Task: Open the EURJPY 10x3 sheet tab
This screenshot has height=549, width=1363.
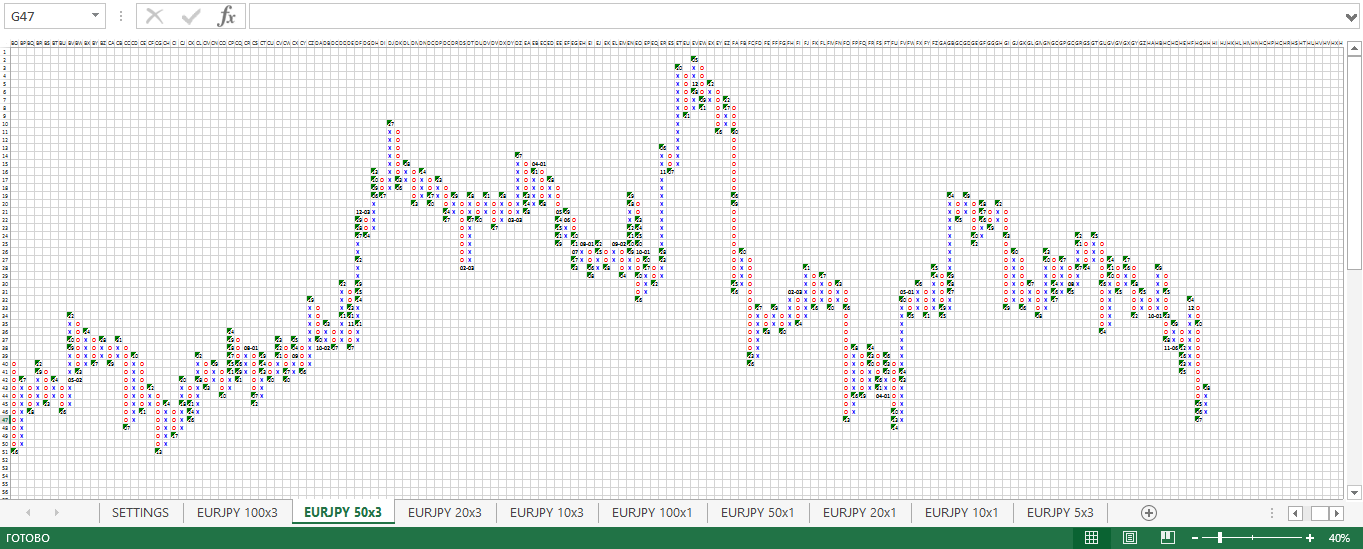Action: click(x=547, y=512)
